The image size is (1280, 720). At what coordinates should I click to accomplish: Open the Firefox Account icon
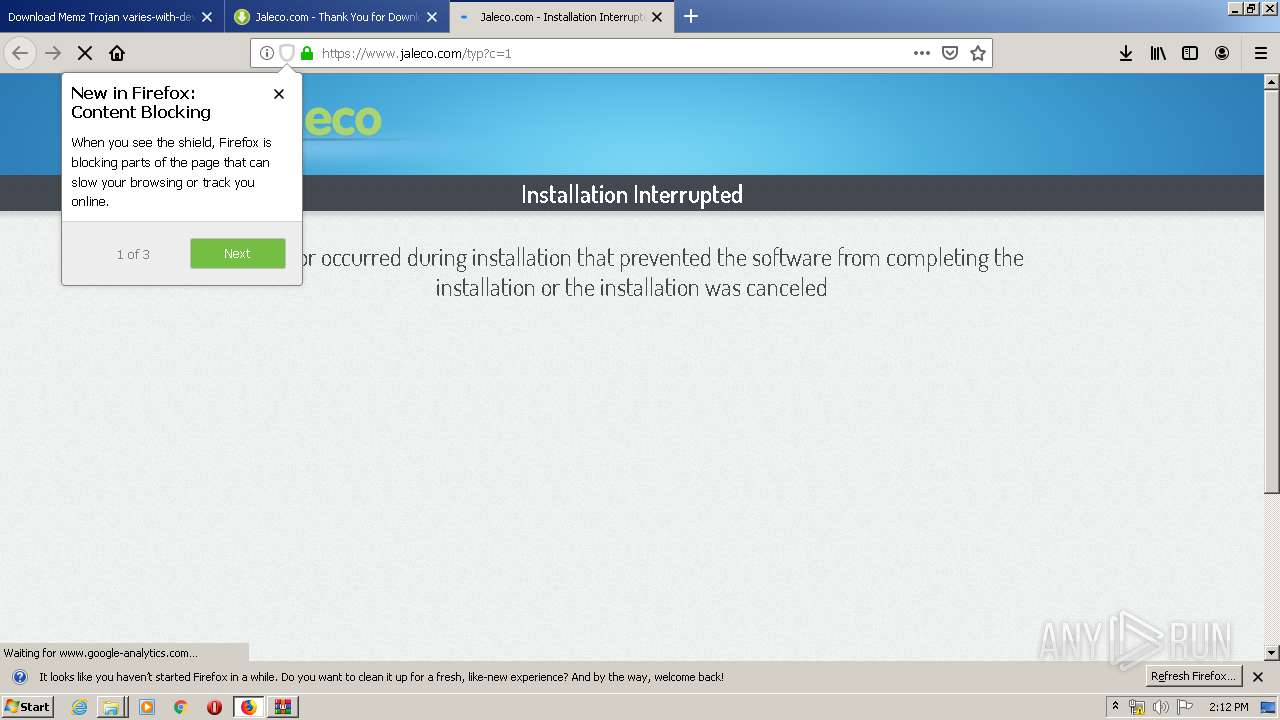pos(1222,53)
